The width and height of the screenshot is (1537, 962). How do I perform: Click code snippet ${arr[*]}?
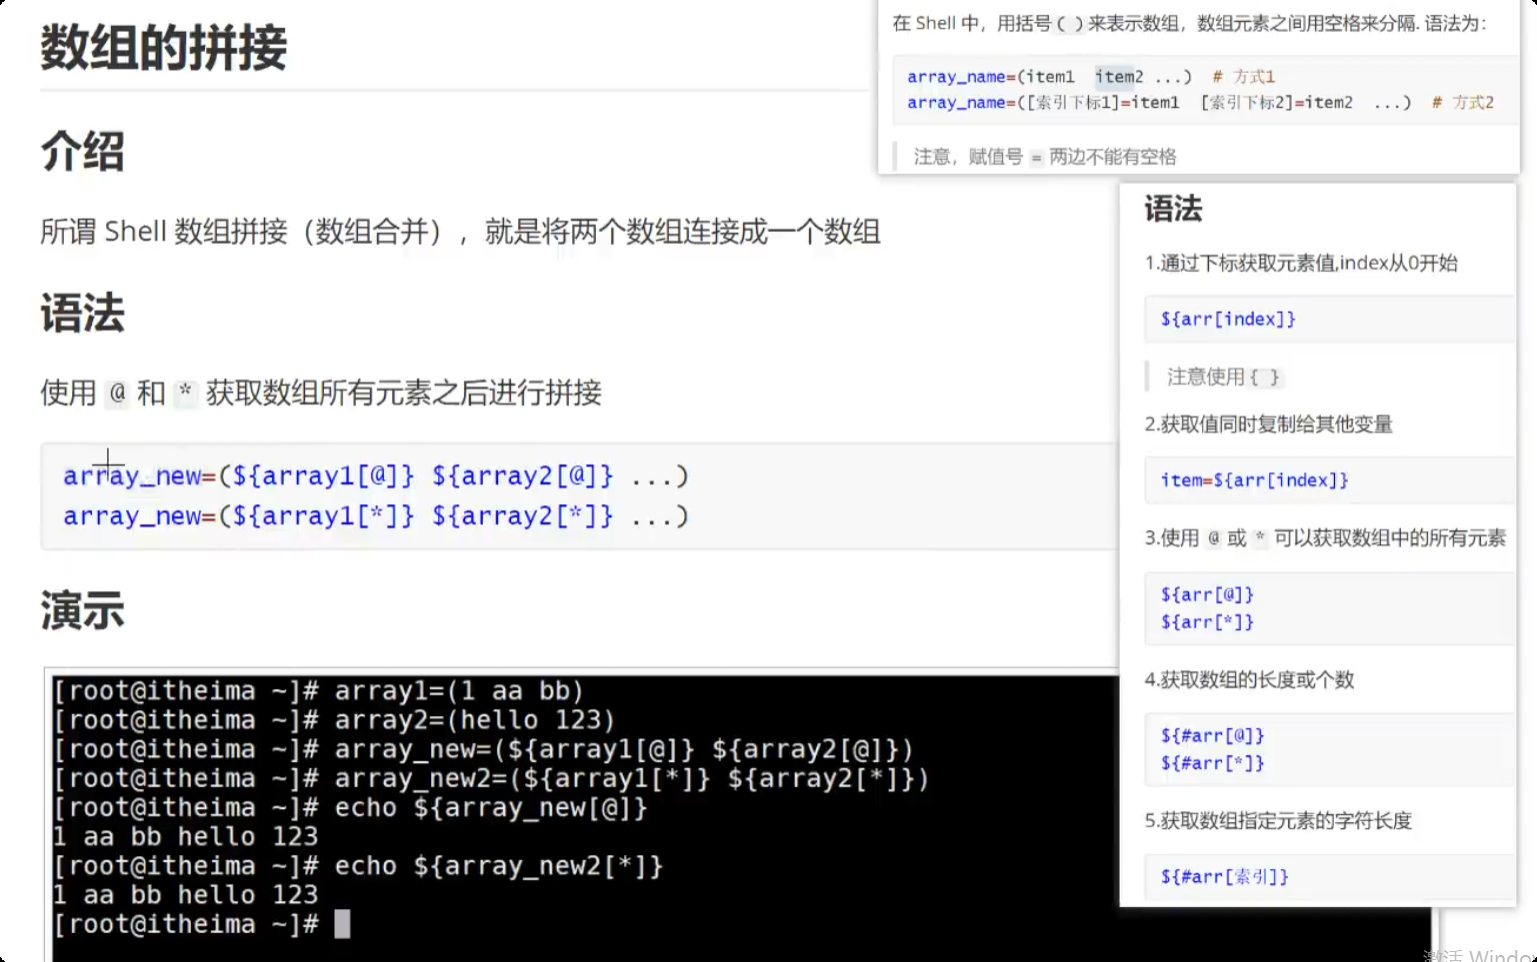1207,622
